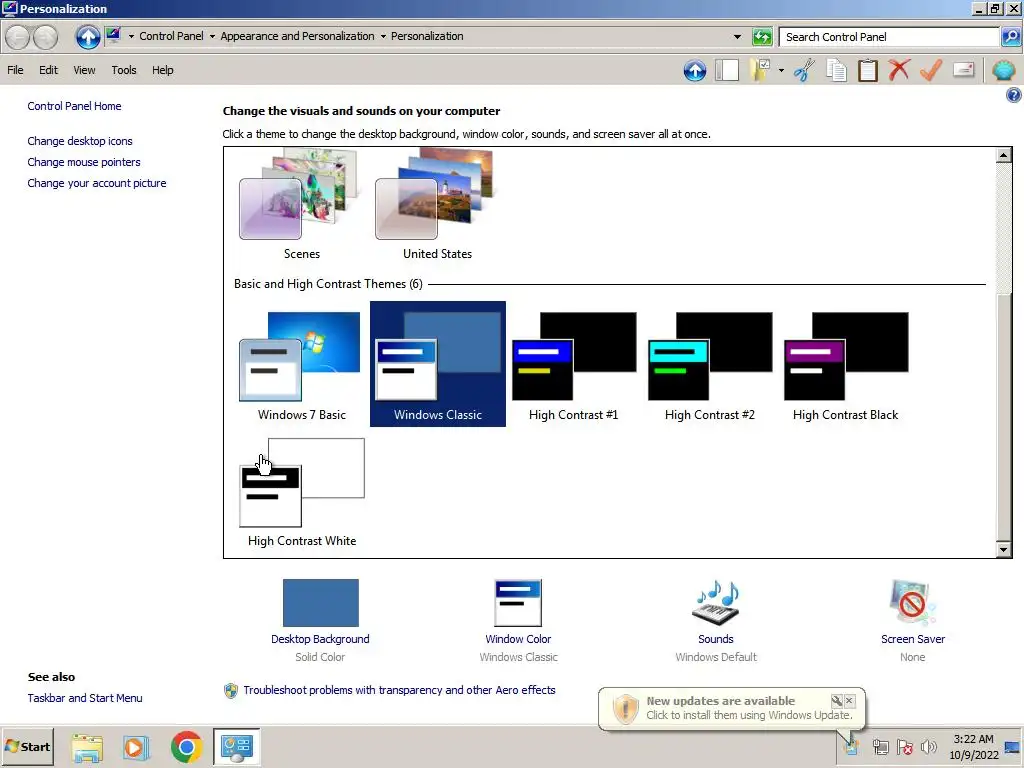
Task: Click the Forward navigation arrow
Action: [46, 37]
